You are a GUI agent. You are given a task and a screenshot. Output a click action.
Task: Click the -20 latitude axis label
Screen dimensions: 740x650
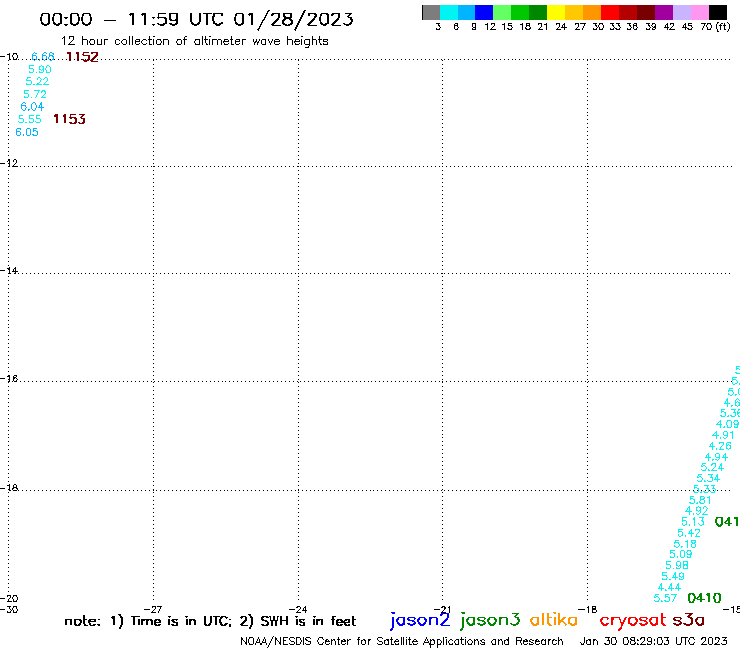coord(9,599)
